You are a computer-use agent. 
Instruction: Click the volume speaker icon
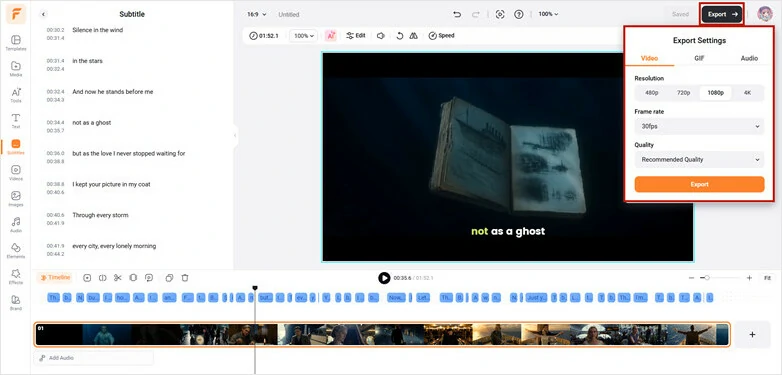click(381, 35)
